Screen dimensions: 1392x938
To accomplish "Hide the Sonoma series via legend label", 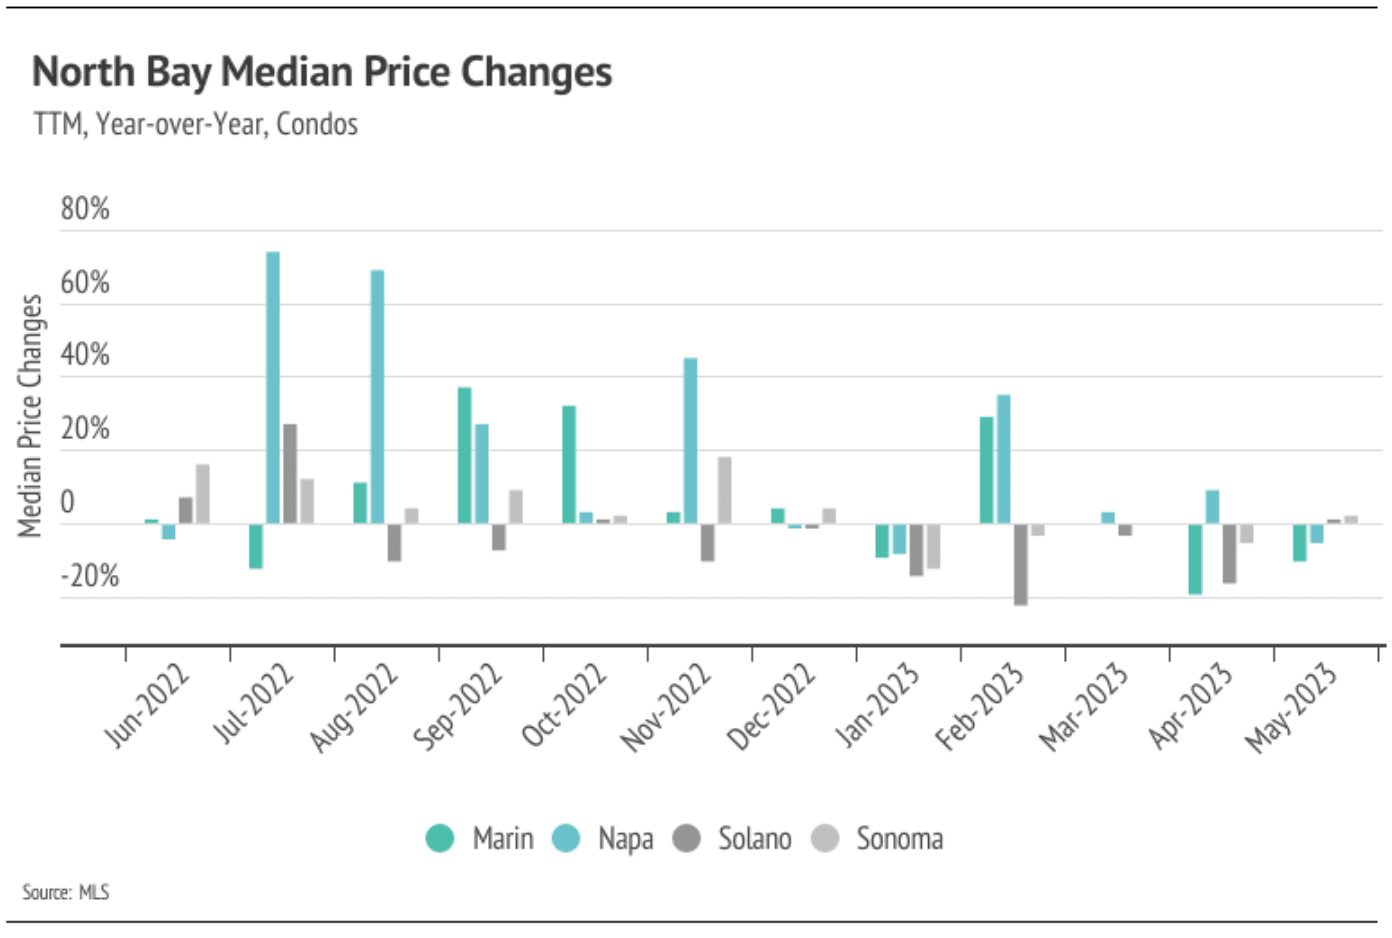I will click(899, 838).
